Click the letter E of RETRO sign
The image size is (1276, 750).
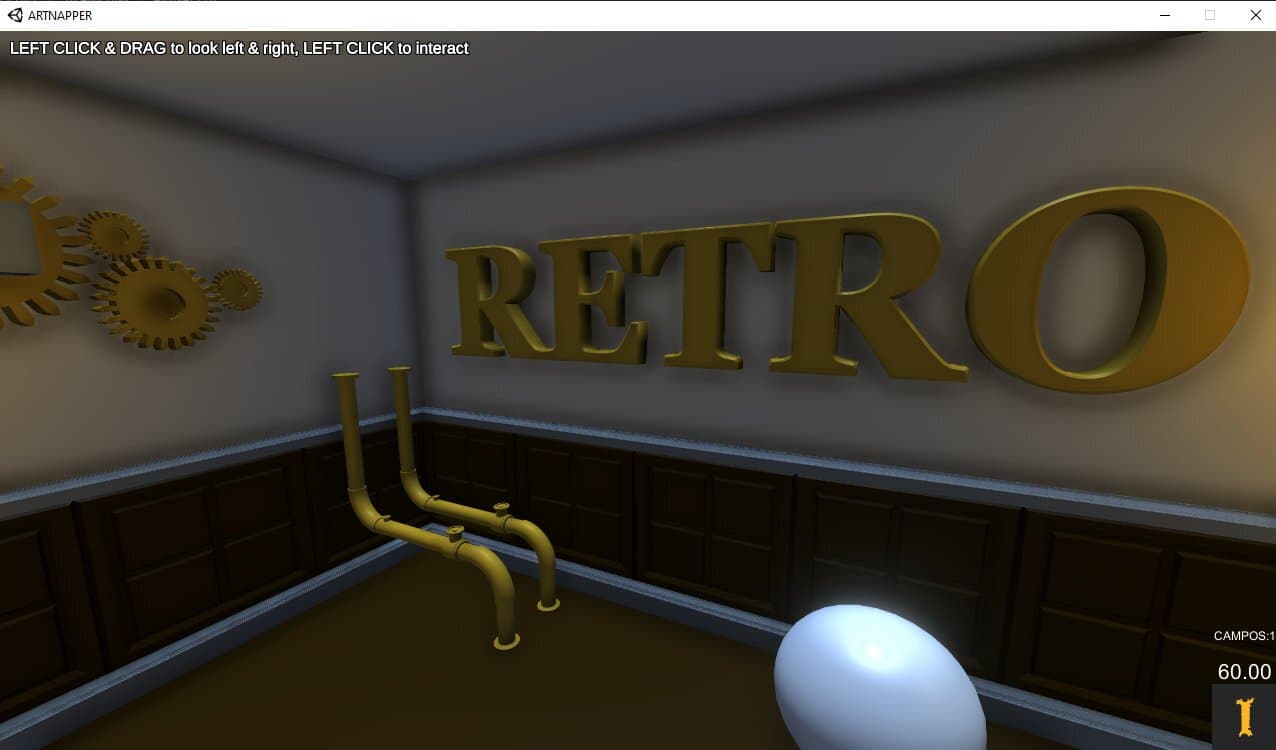point(594,300)
